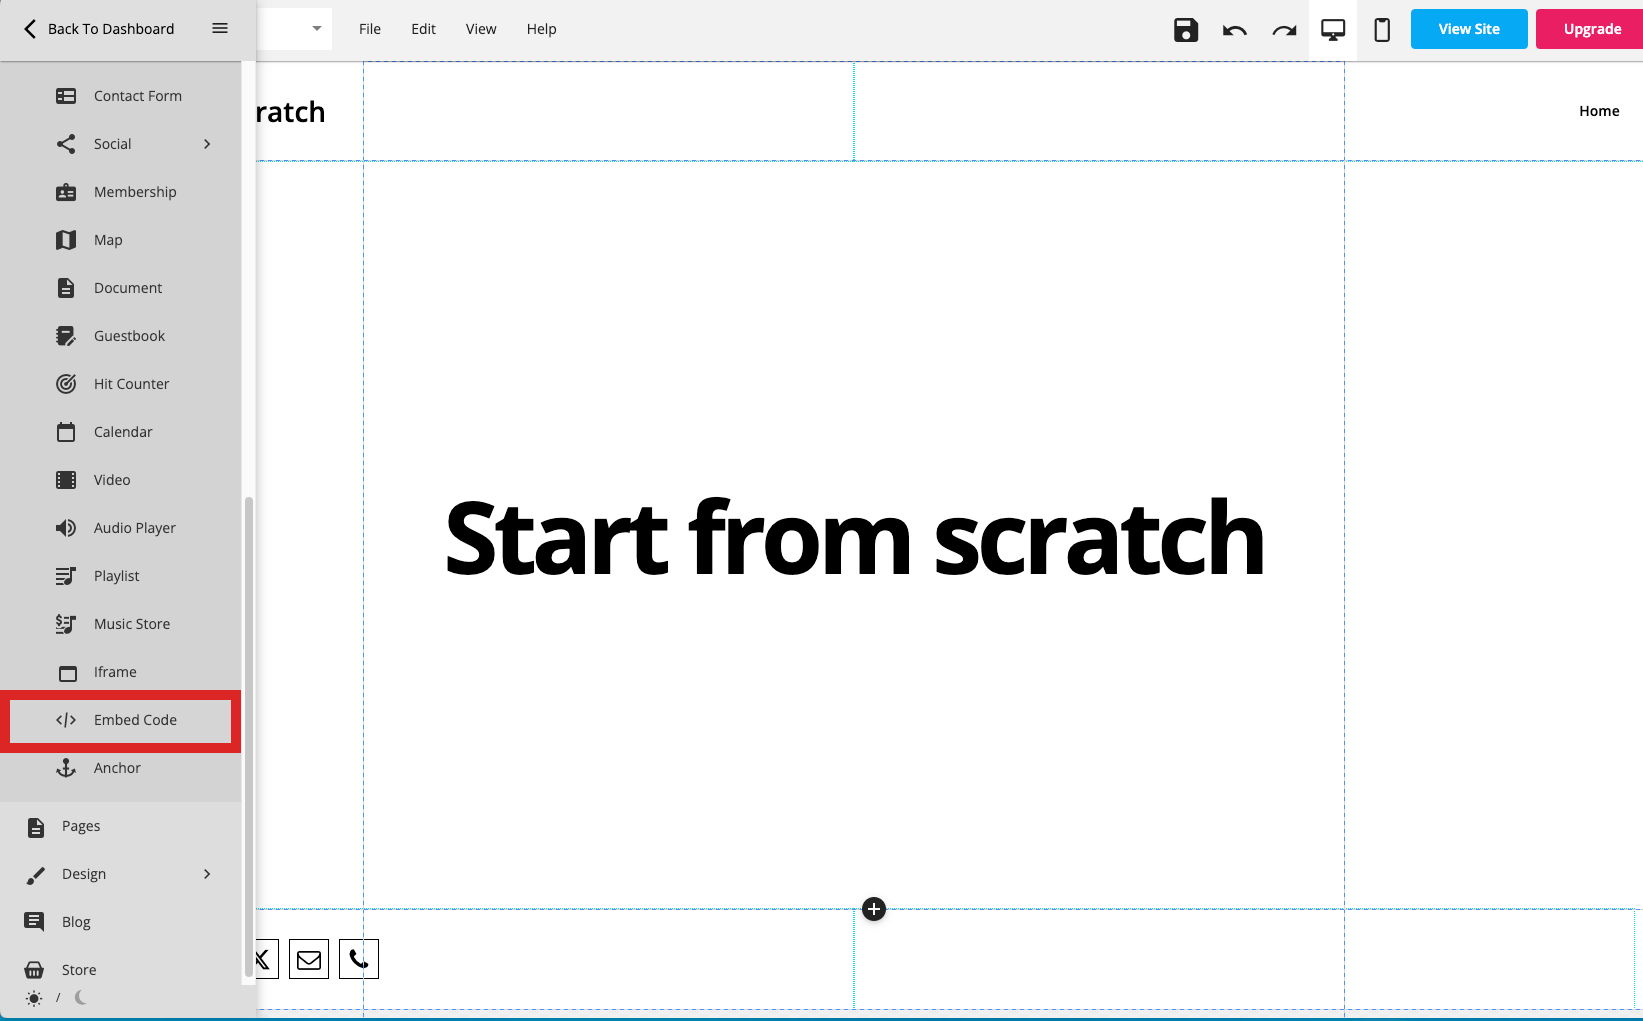Open the page selector dropdown
The height and width of the screenshot is (1021, 1643).
coord(316,29)
